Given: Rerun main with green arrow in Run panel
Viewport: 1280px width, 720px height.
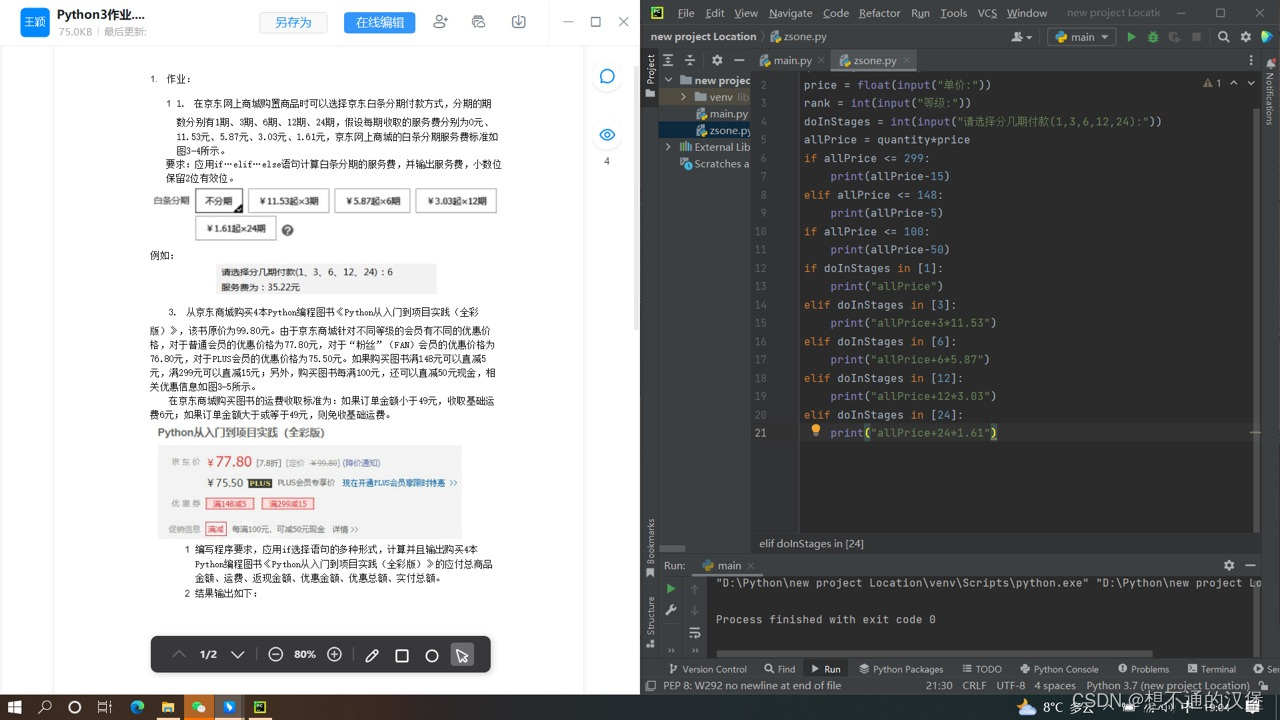Looking at the screenshot, I should point(671,589).
